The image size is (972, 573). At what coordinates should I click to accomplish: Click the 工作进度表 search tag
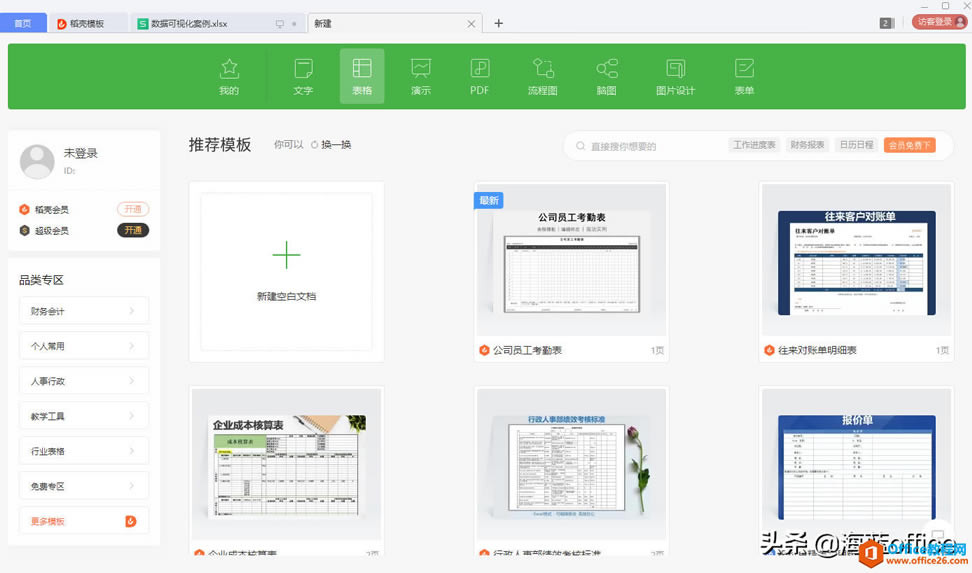point(754,145)
